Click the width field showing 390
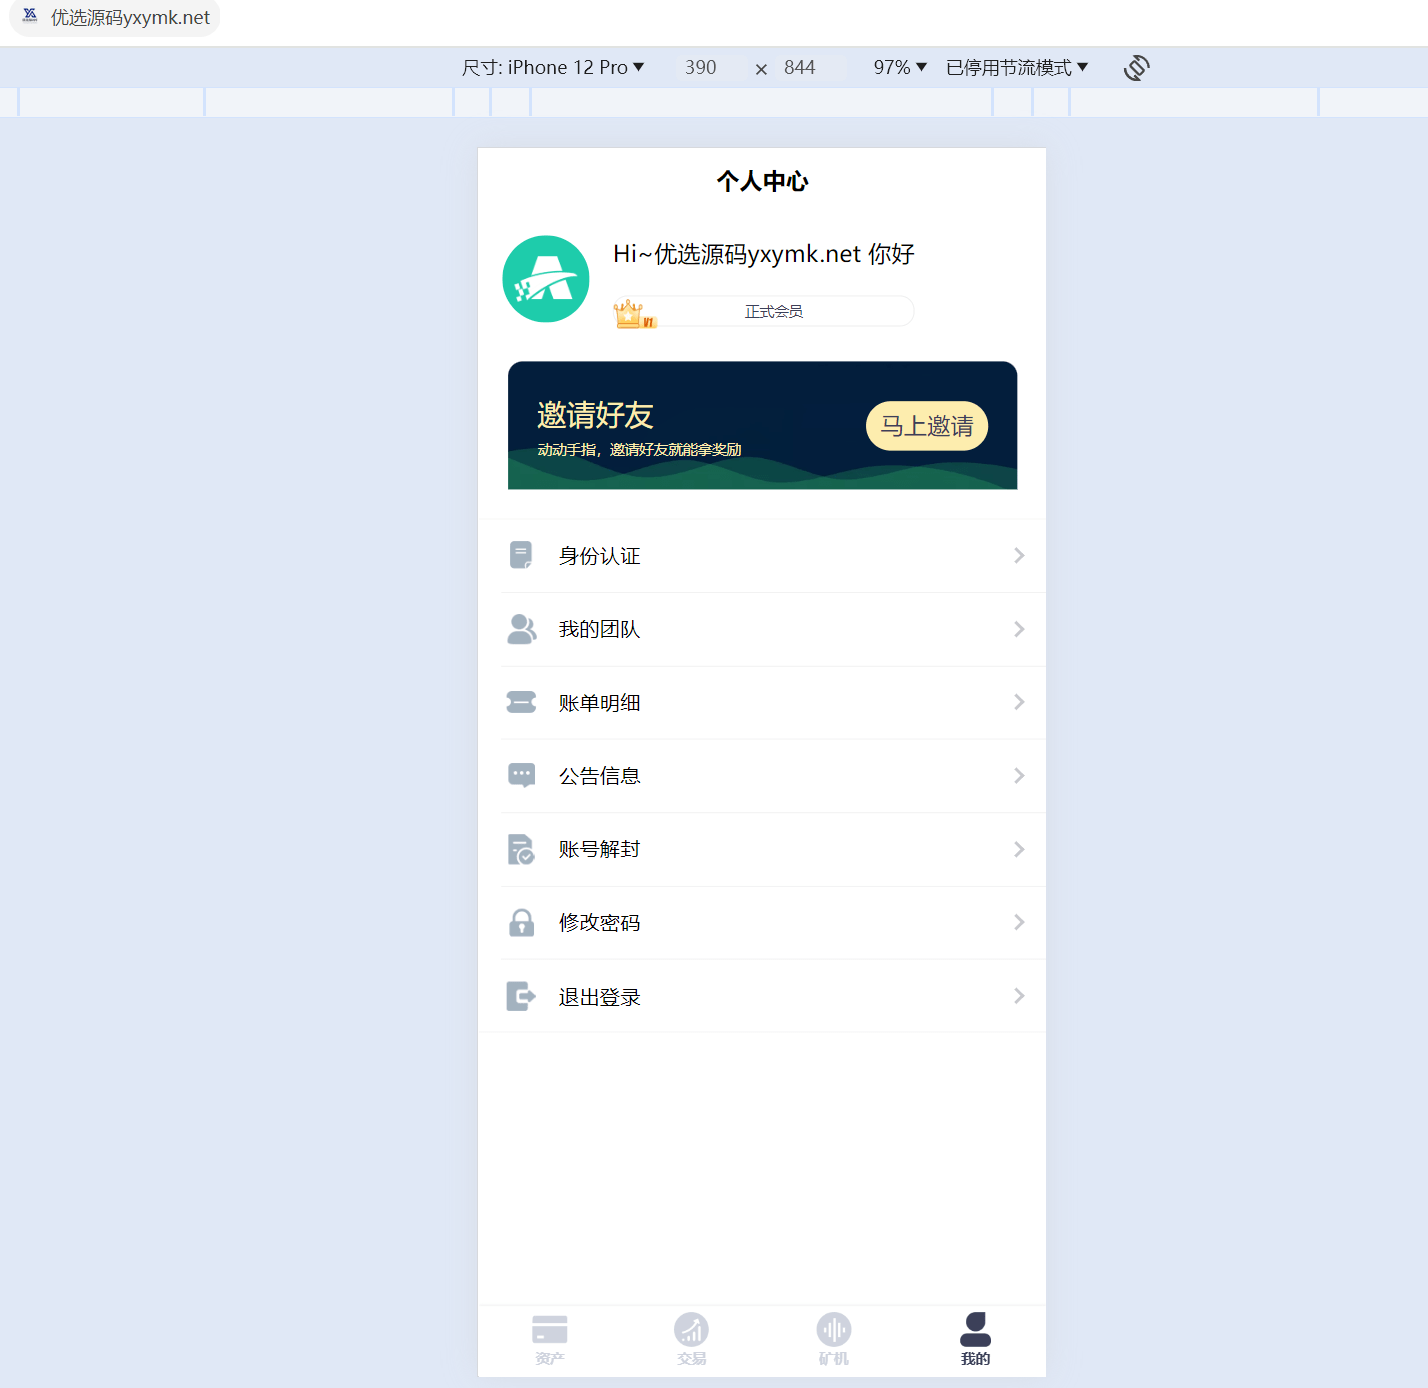The image size is (1428, 1388). pyautogui.click(x=701, y=67)
